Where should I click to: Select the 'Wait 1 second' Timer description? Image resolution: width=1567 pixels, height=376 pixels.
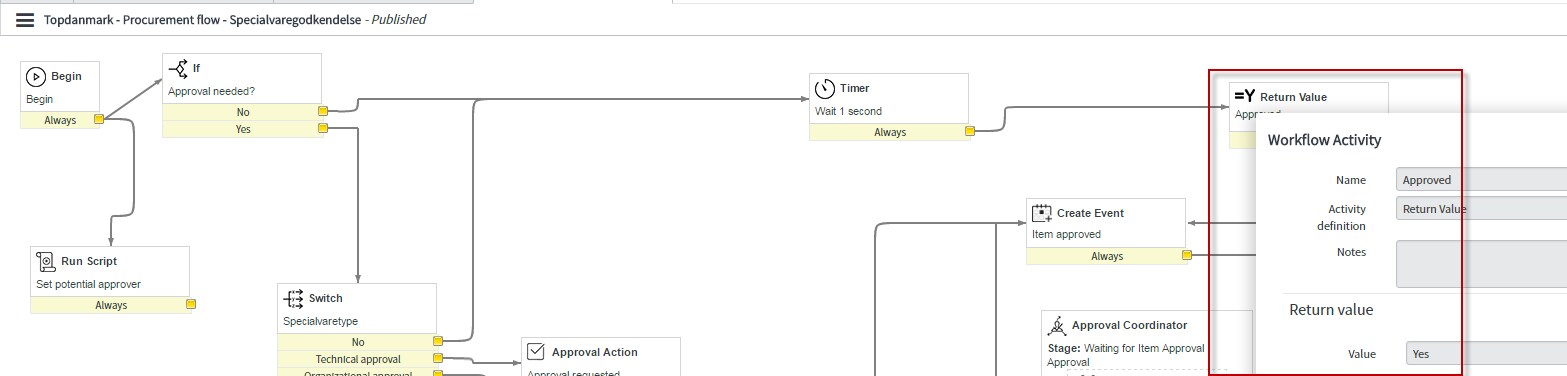(x=848, y=111)
